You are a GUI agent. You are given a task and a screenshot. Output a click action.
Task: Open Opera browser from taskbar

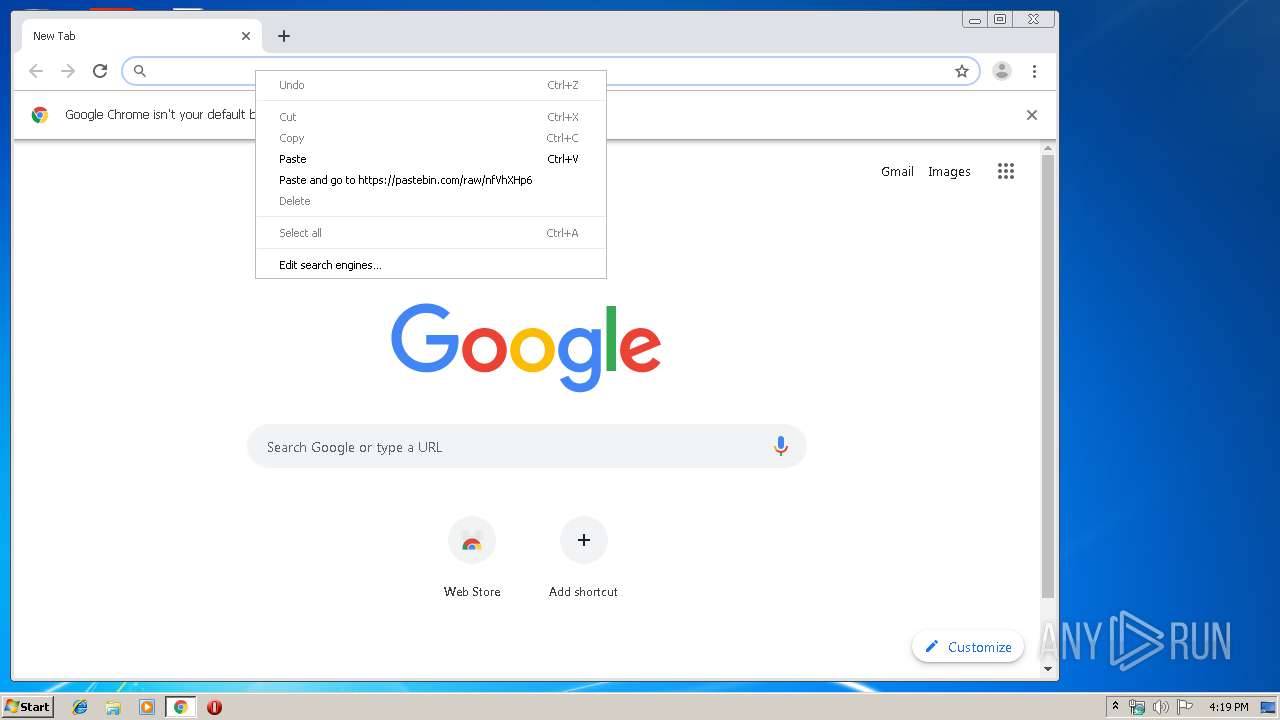click(214, 707)
